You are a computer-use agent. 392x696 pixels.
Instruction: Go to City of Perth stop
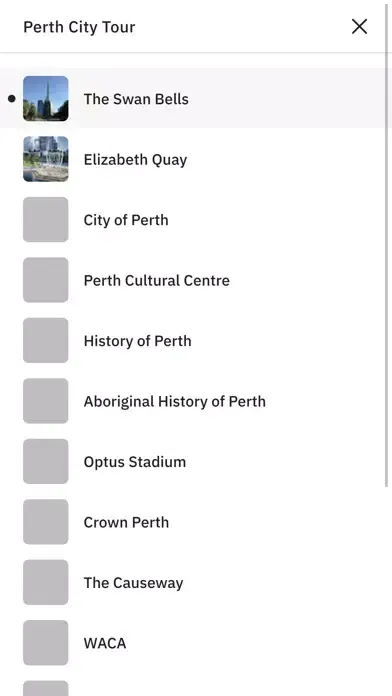coord(194,220)
